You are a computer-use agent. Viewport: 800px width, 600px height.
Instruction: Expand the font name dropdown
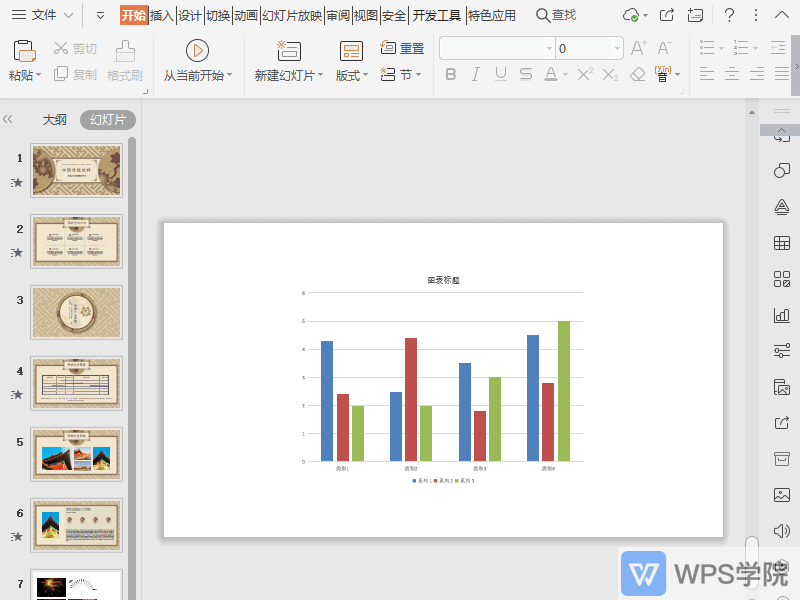pos(549,49)
